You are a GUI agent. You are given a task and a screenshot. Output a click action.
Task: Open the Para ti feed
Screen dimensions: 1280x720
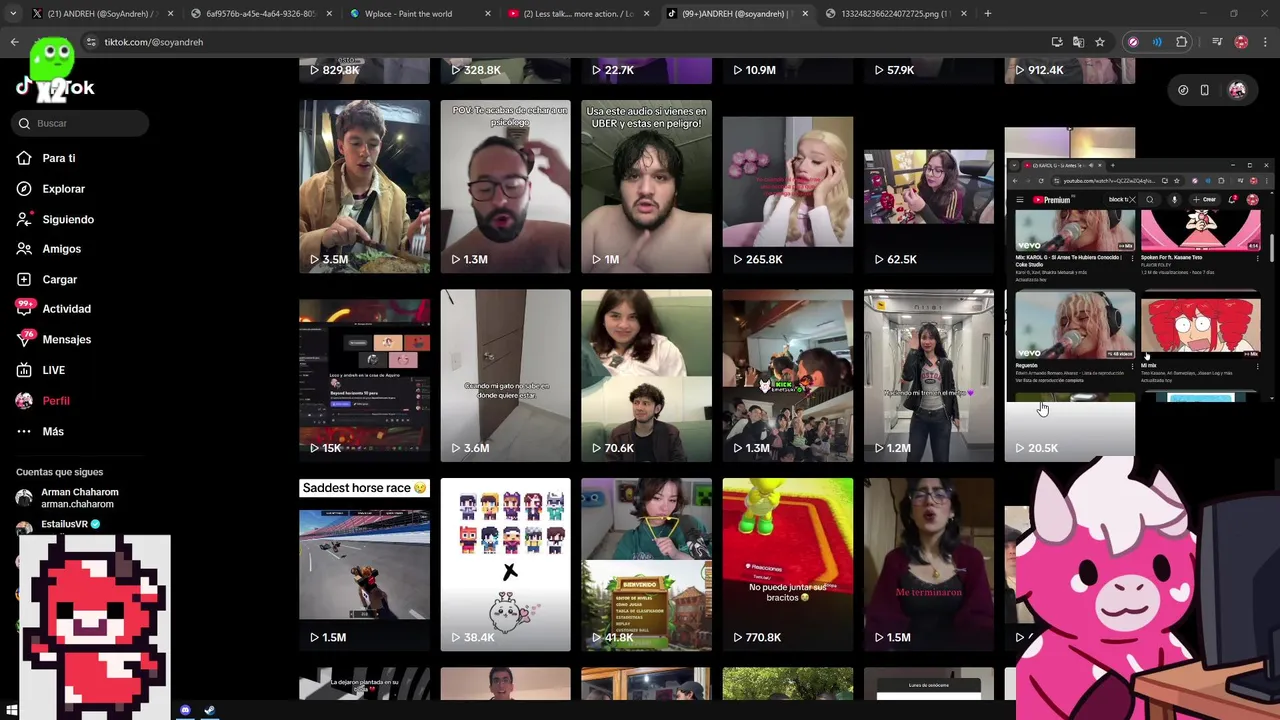[x=58, y=158]
